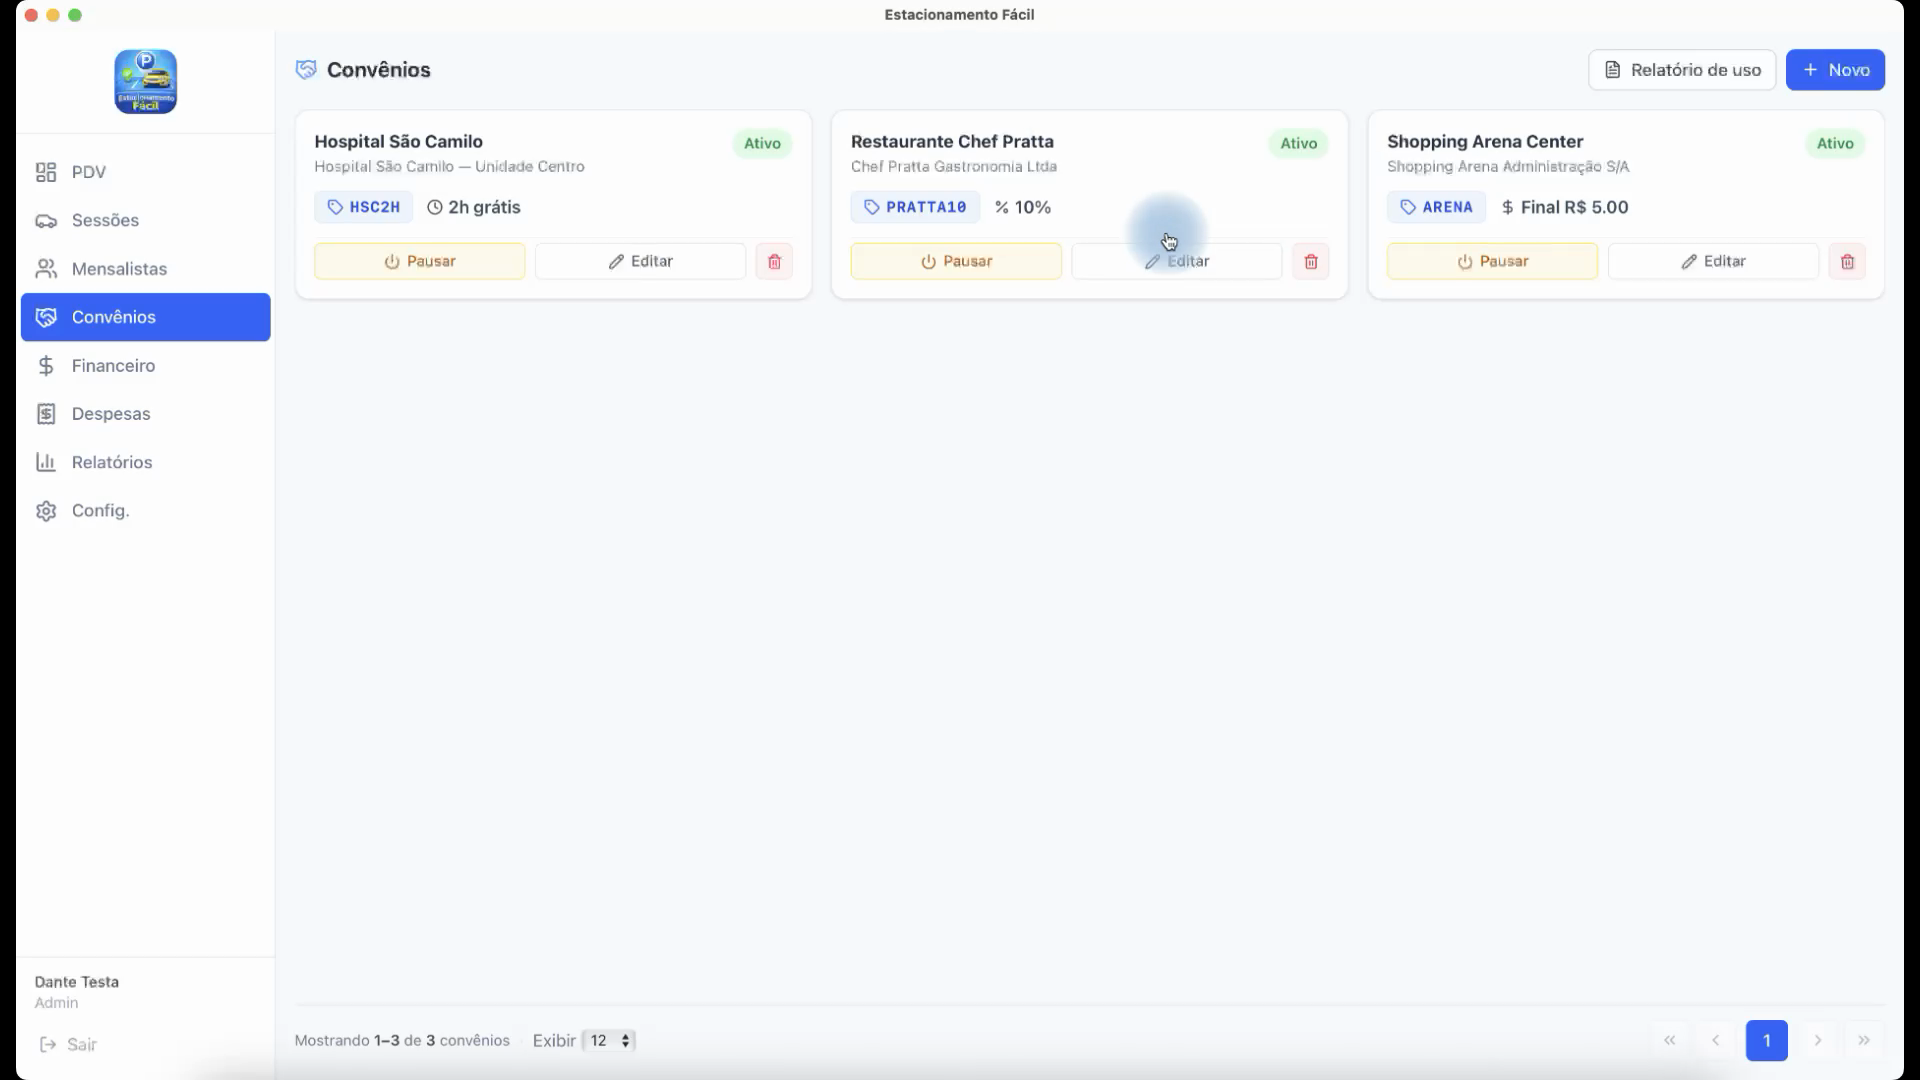The width and height of the screenshot is (1920, 1080).
Task: Open the Estacionamento Fácil app logo
Action: (145, 81)
